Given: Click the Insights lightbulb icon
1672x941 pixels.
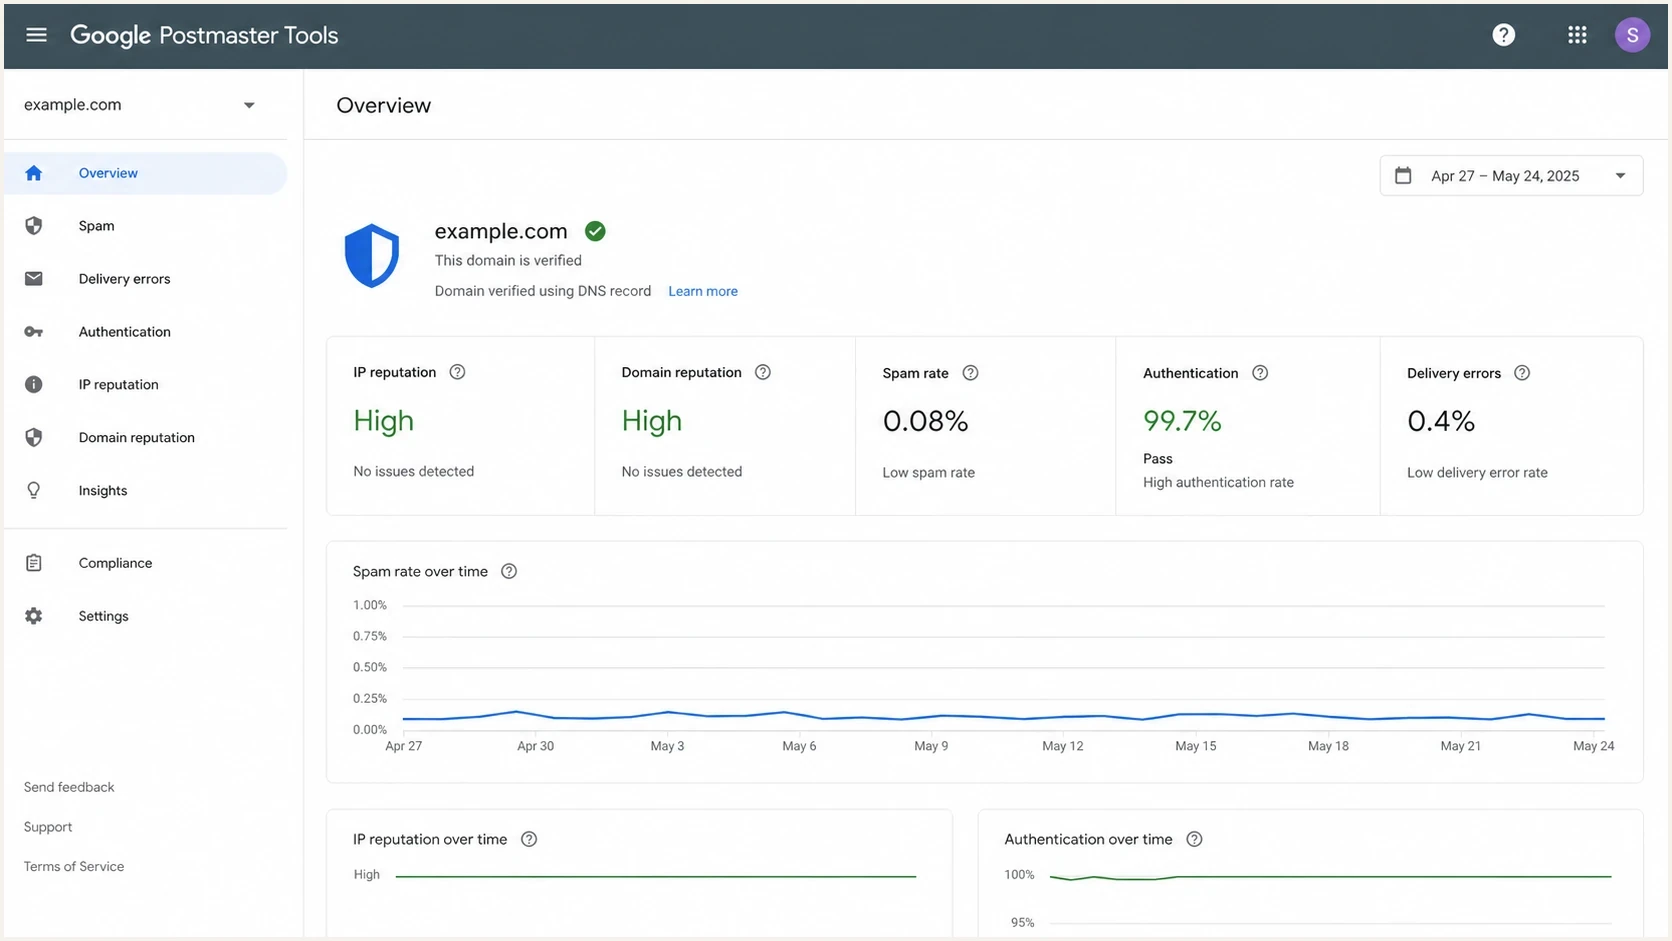Looking at the screenshot, I should 34,491.
